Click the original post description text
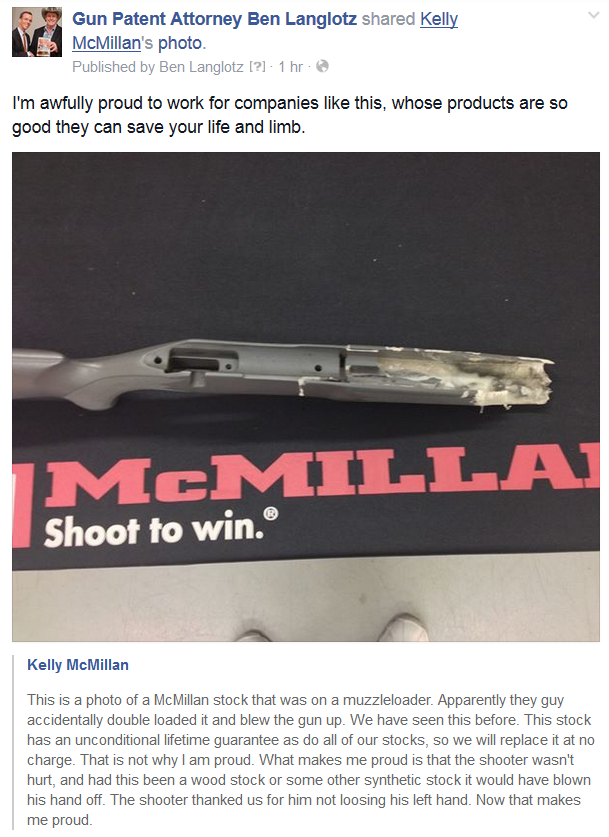 pos(311,760)
